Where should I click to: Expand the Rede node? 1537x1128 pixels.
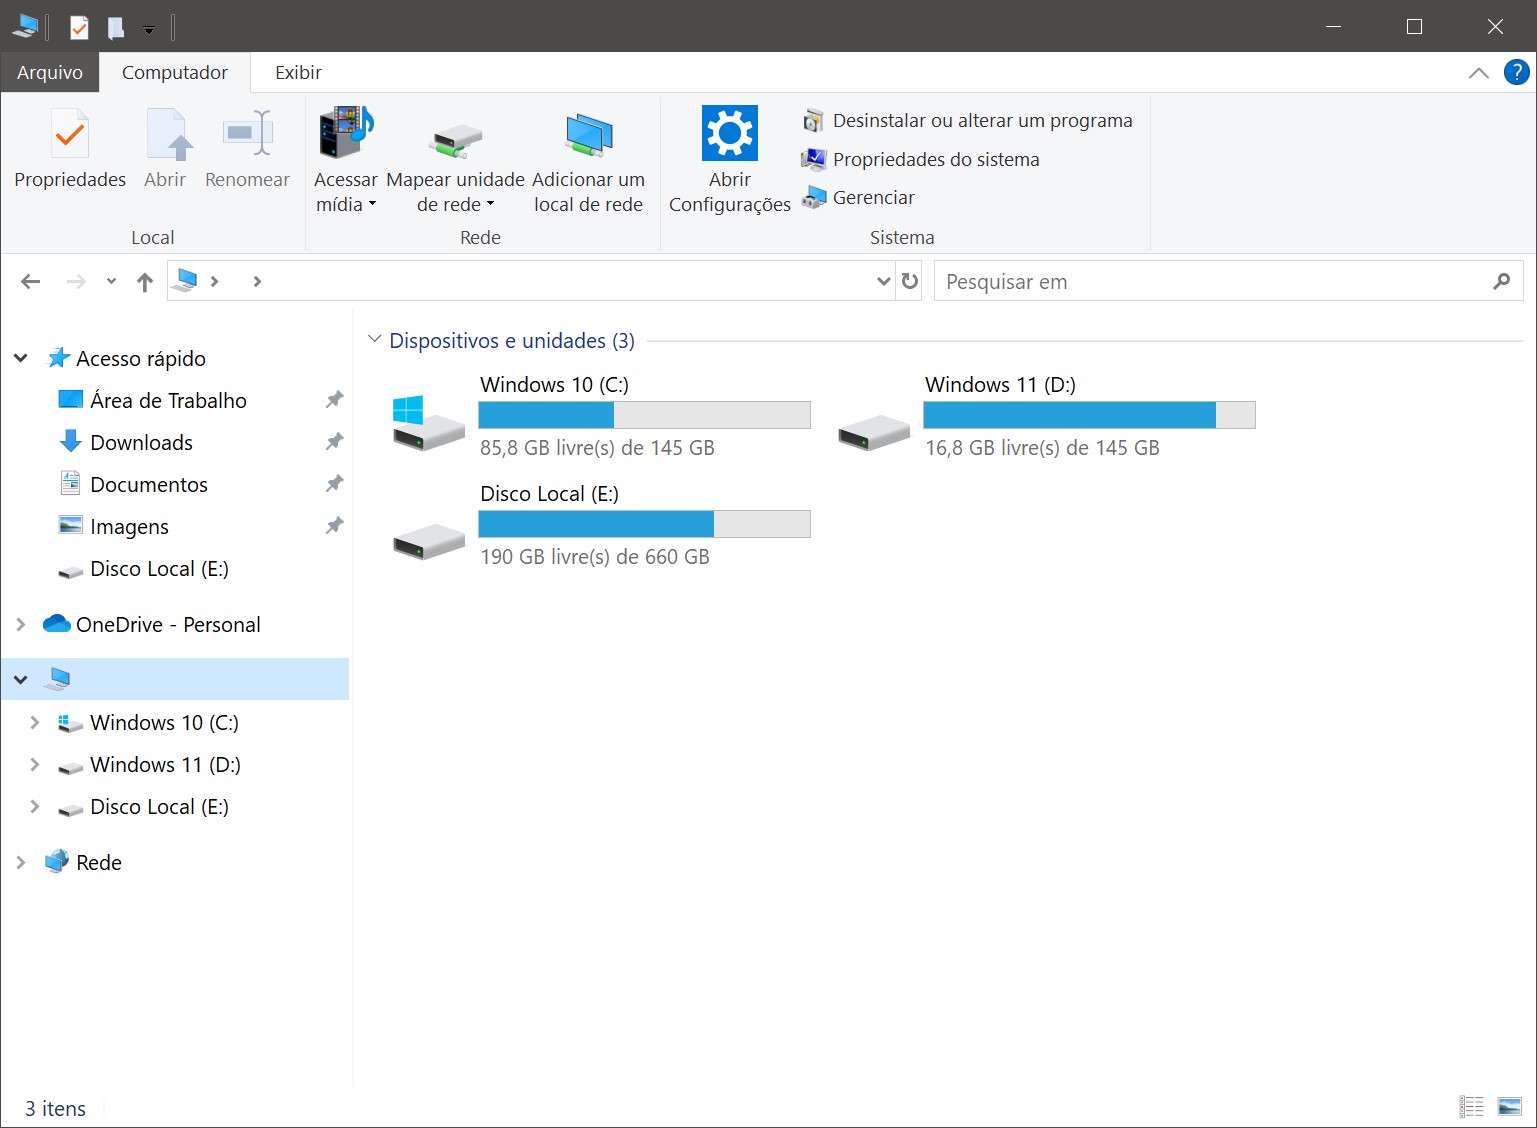tap(21, 862)
